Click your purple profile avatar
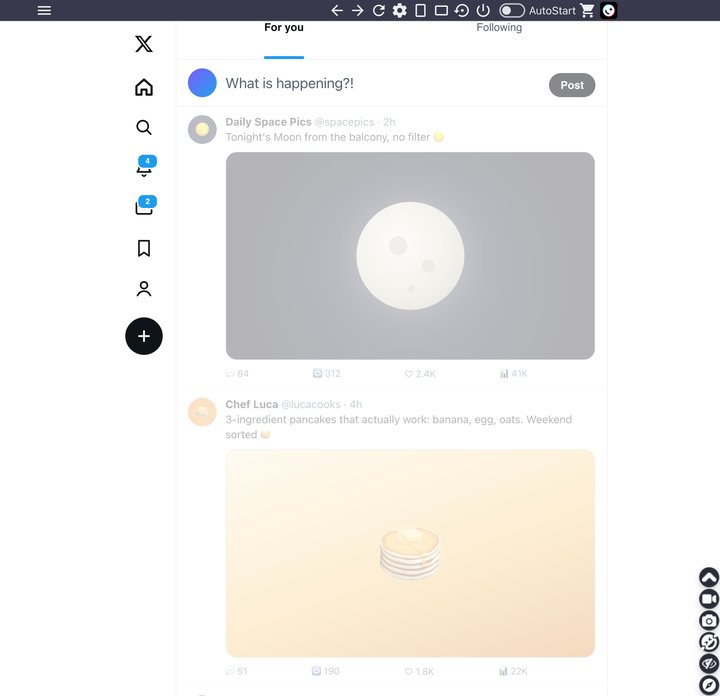Screen dimensions: 720x696 202,83
